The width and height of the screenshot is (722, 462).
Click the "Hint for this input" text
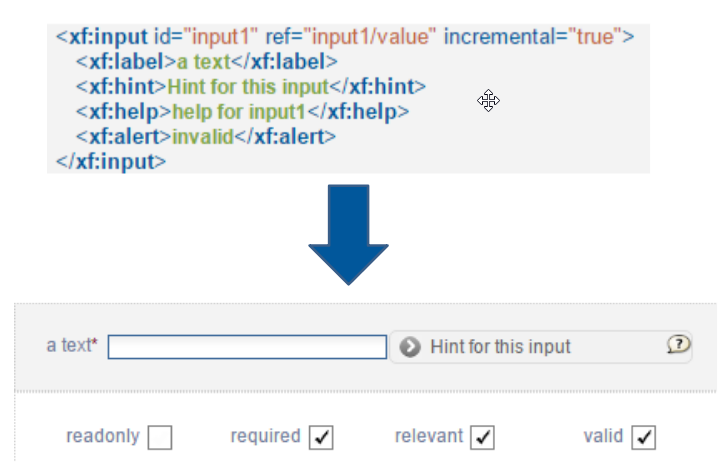(500, 347)
